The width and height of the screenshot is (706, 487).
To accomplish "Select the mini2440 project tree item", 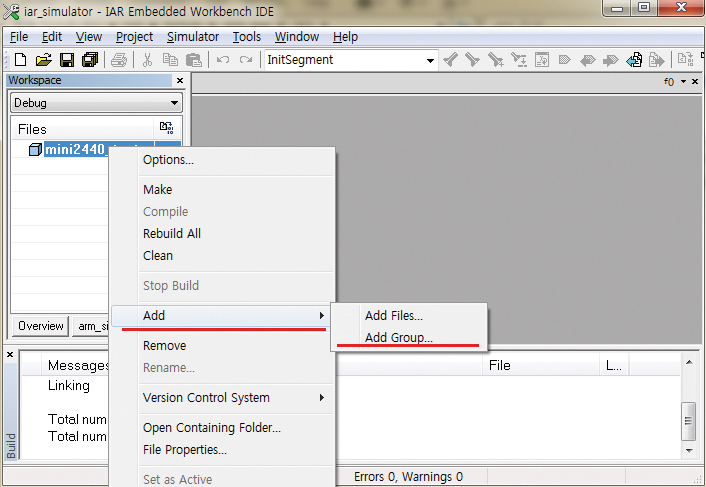I will click(x=76, y=149).
